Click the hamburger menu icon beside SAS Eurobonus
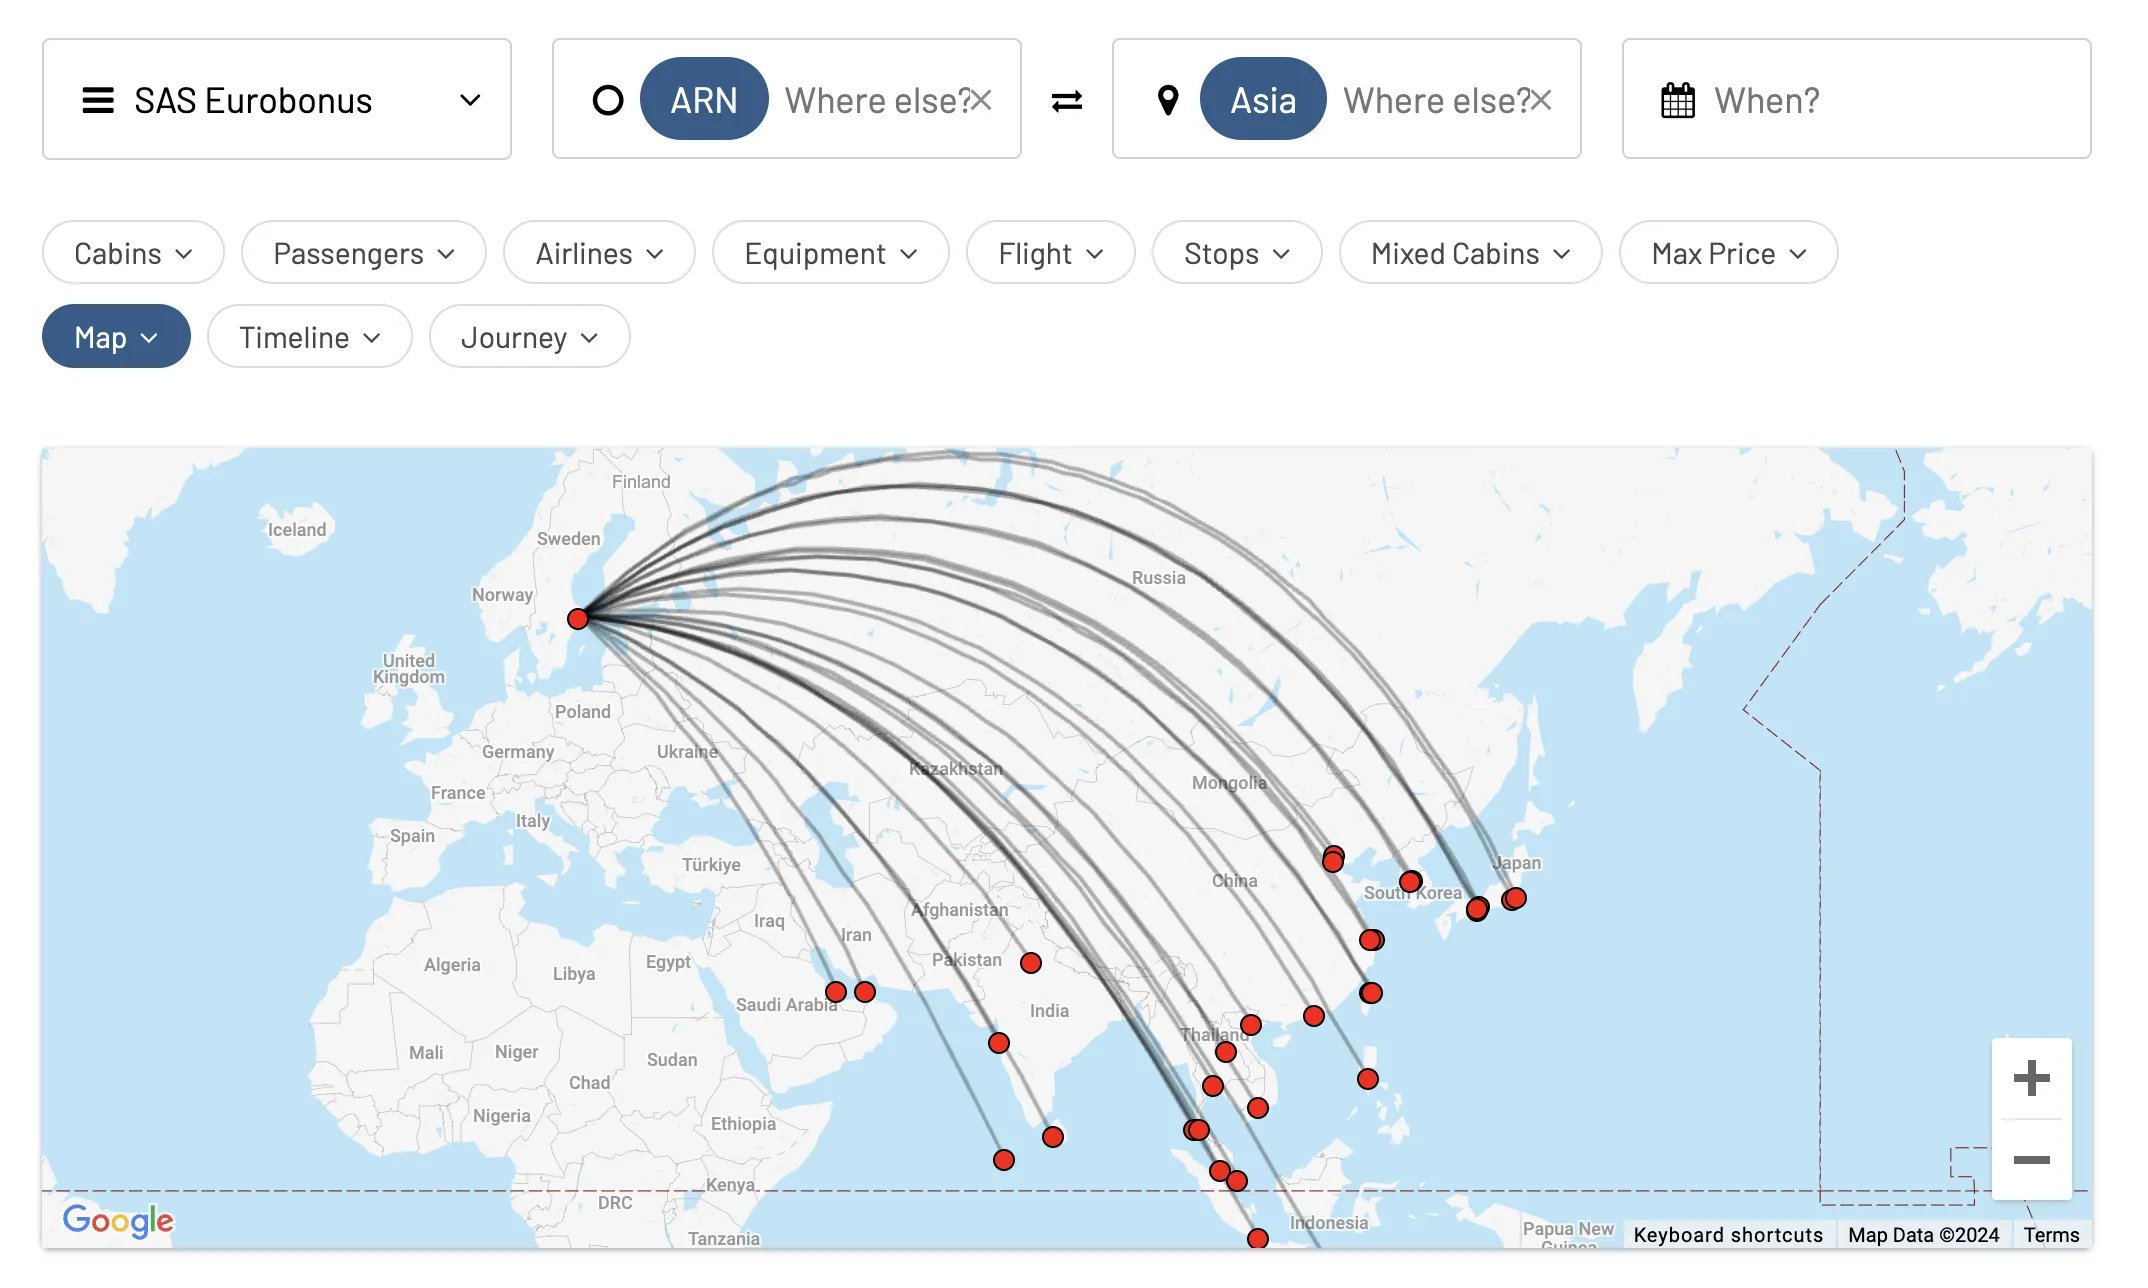Image resolution: width=2148 pixels, height=1288 pixels. click(97, 100)
